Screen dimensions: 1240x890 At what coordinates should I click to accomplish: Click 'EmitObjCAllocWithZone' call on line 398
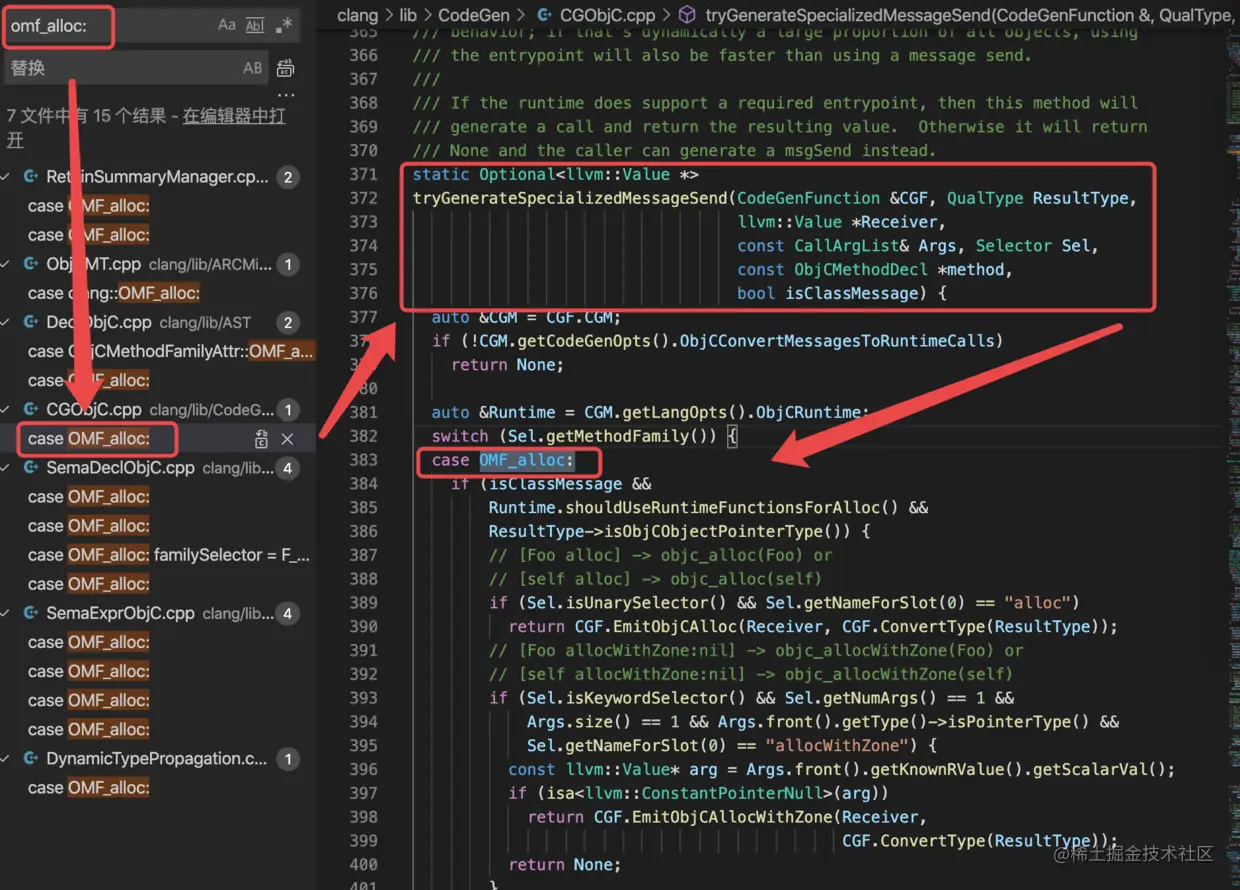tap(731, 817)
